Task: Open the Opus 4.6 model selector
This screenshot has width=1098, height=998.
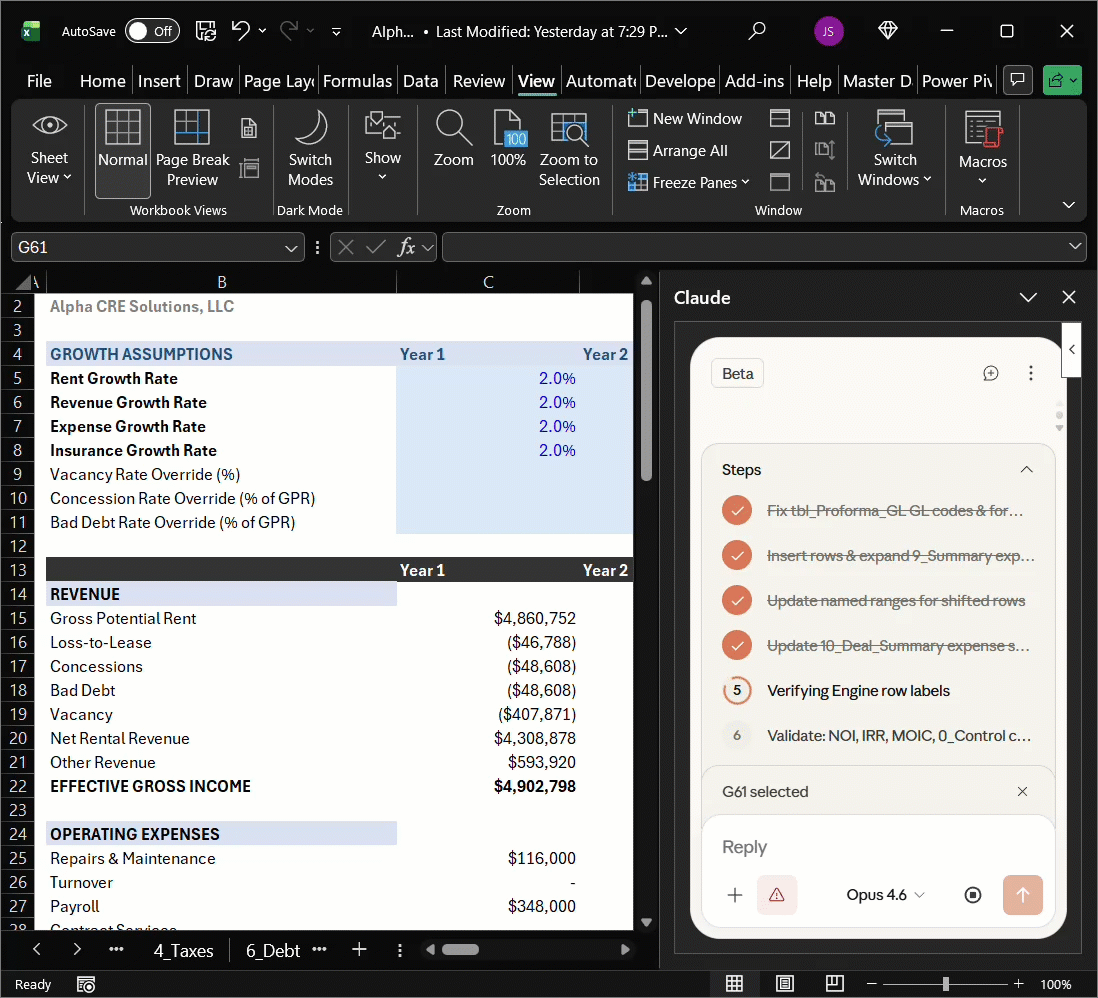Action: (884, 894)
